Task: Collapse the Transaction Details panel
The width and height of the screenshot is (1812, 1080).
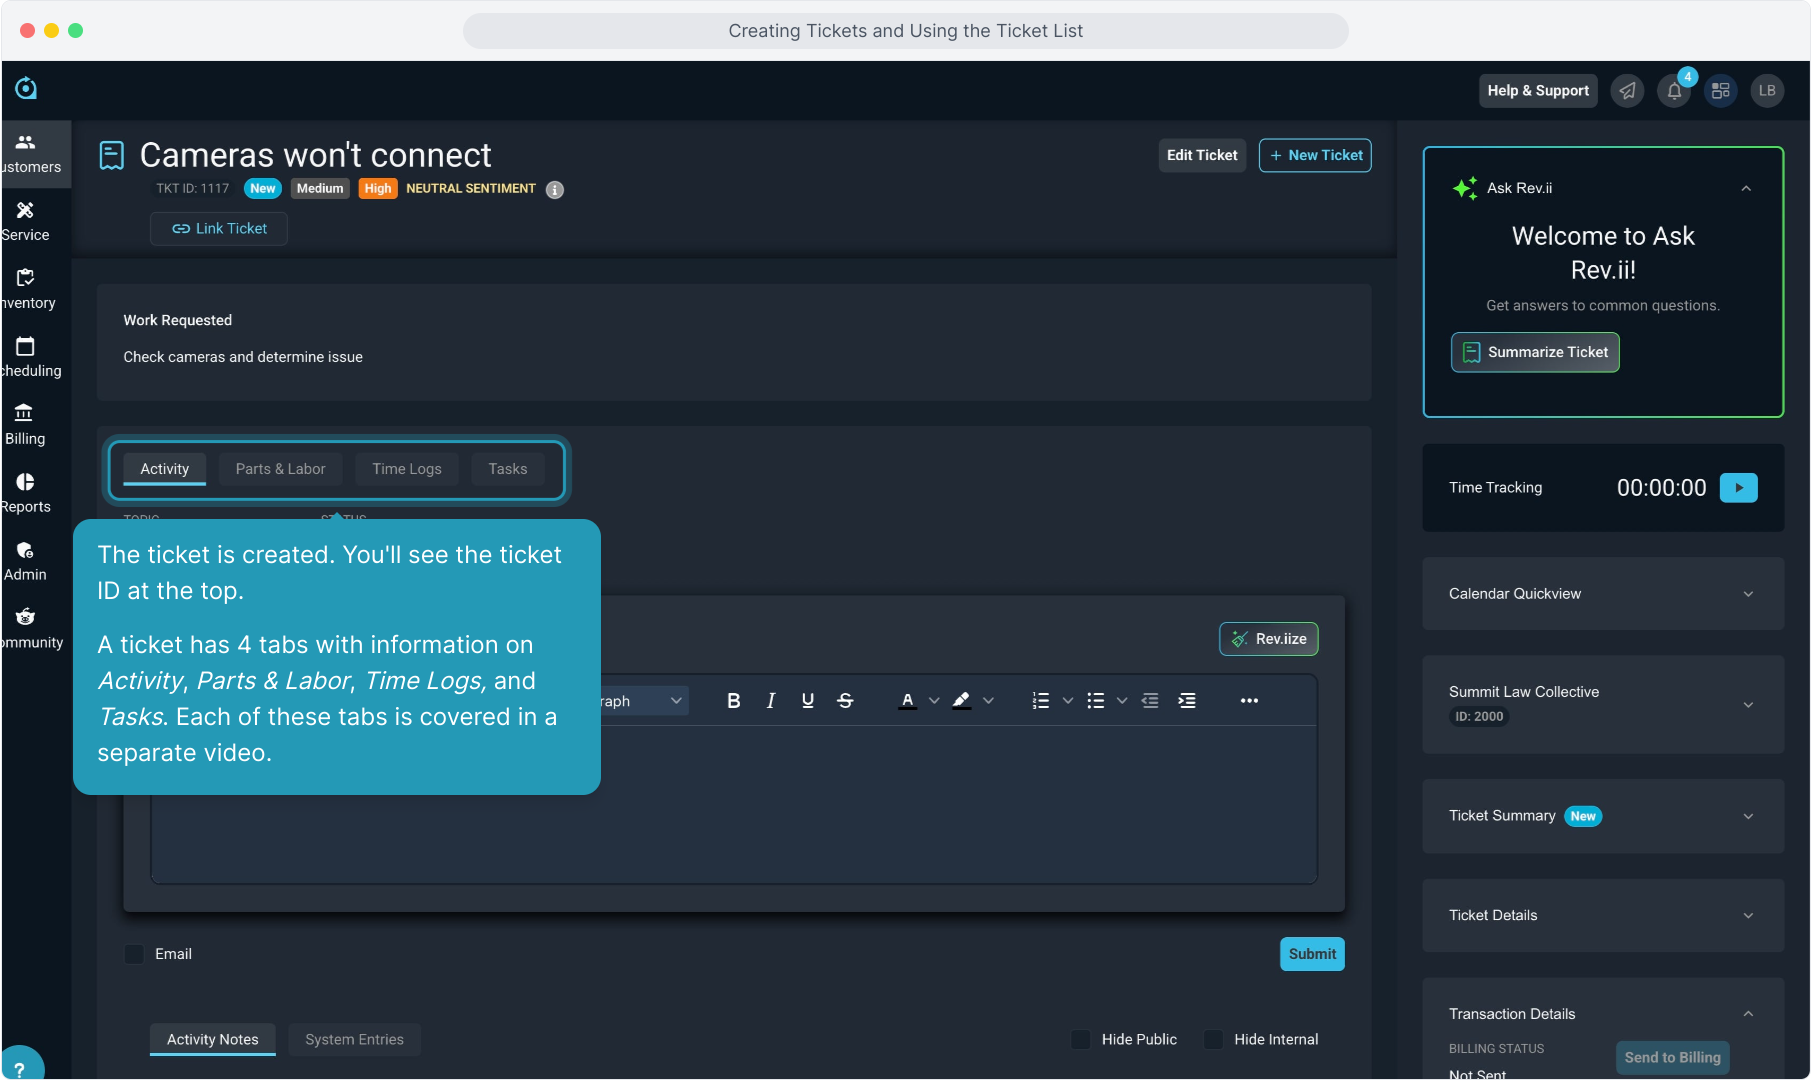Action: pos(1748,1014)
